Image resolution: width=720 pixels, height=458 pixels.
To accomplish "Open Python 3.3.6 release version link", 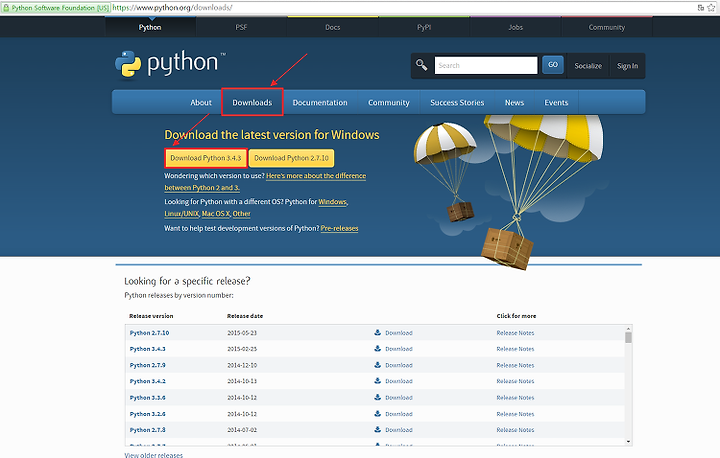I will (x=147, y=397).
